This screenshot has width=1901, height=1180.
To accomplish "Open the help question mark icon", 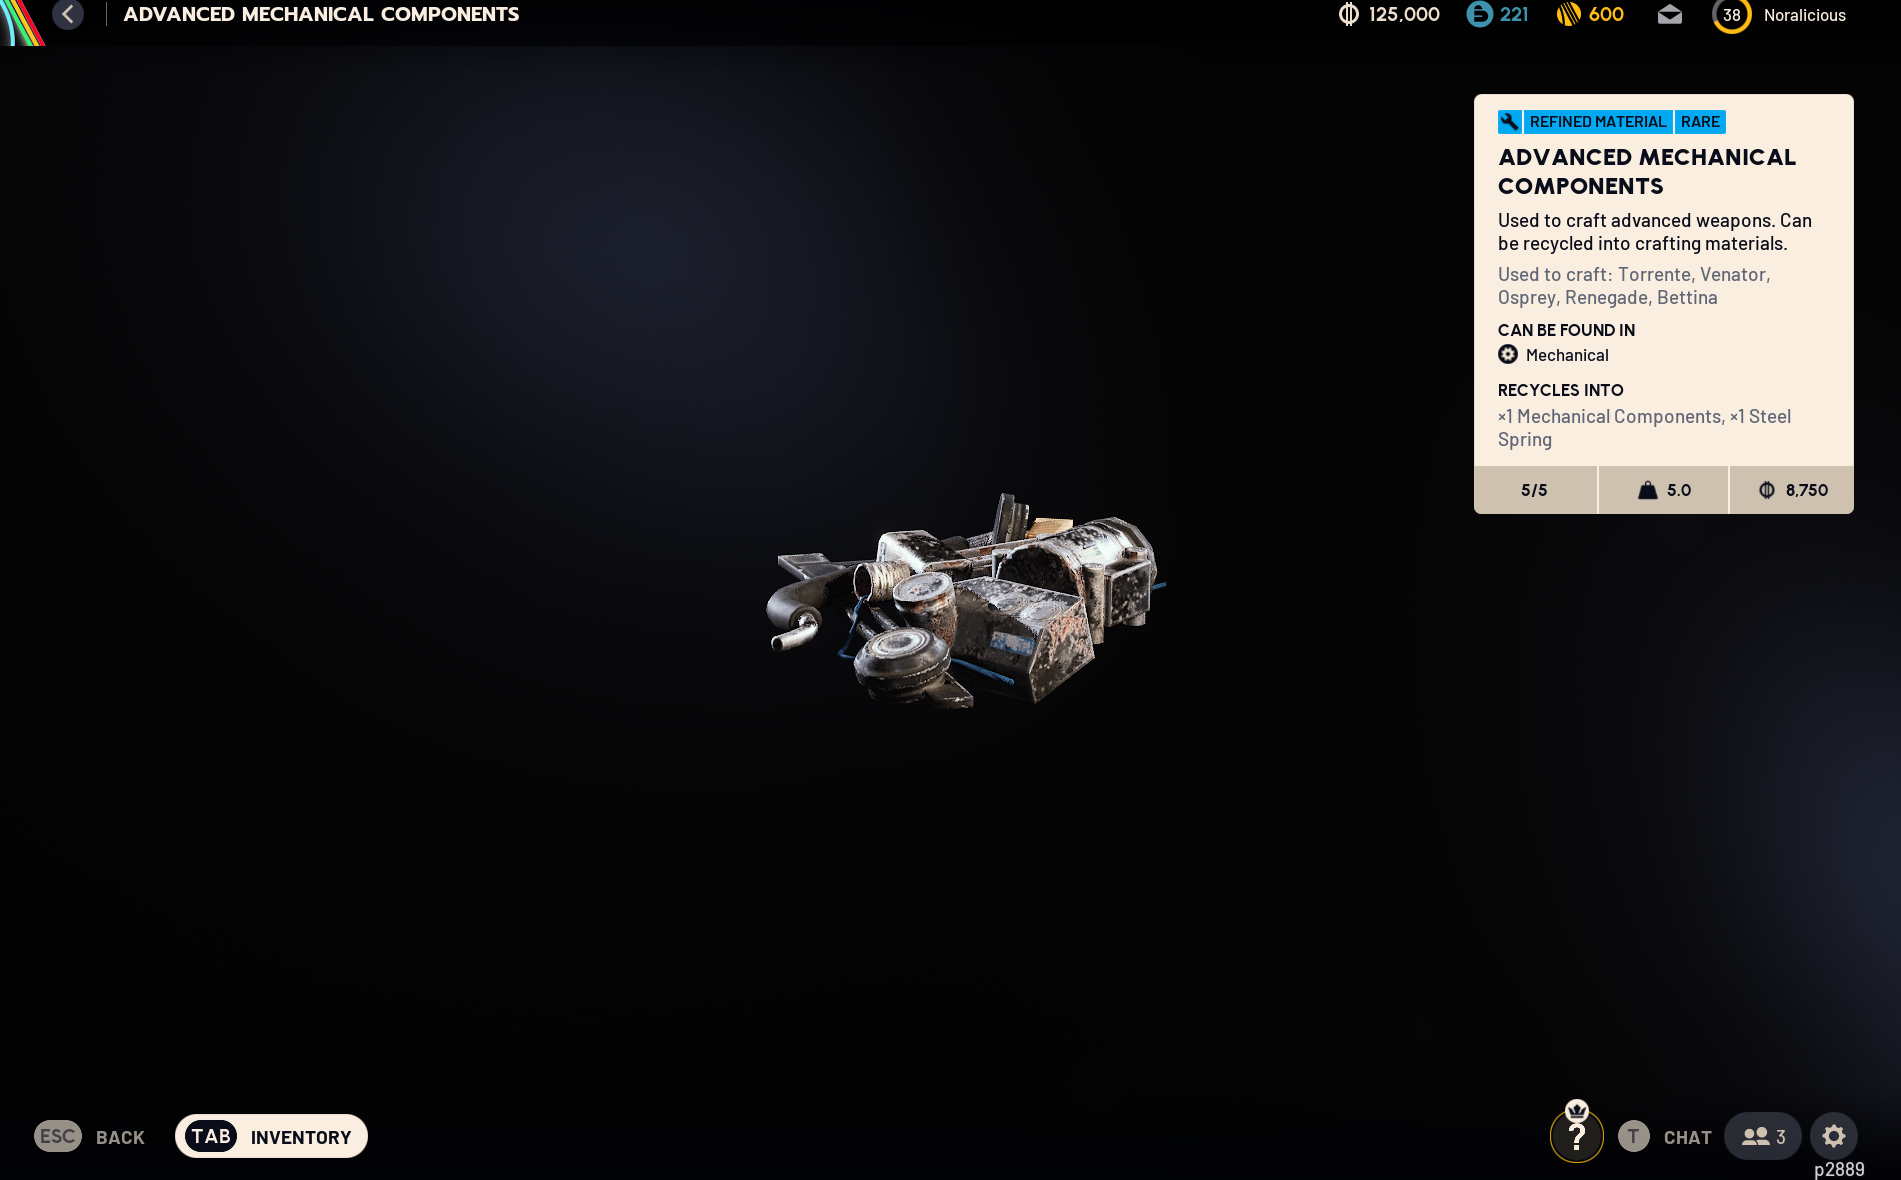I will (1576, 1137).
